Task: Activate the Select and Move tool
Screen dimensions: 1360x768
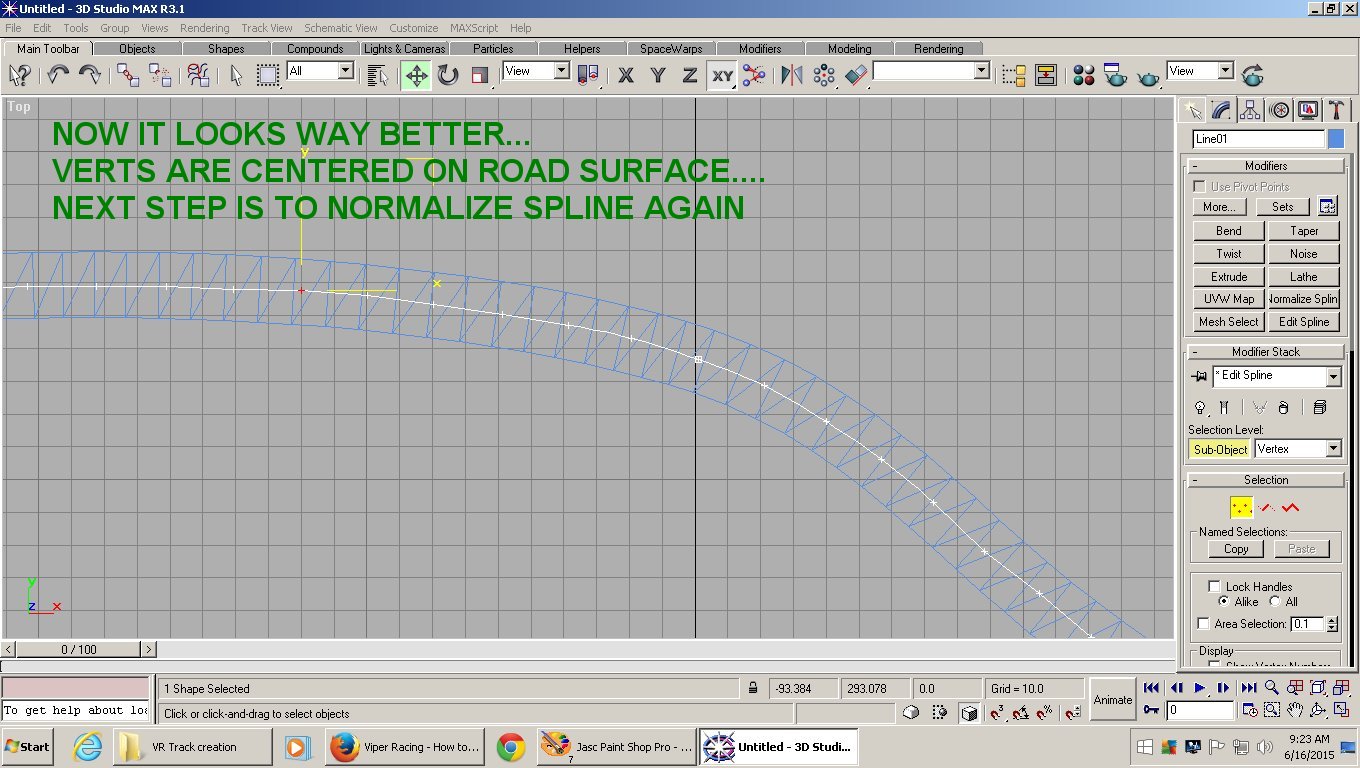Action: point(416,75)
